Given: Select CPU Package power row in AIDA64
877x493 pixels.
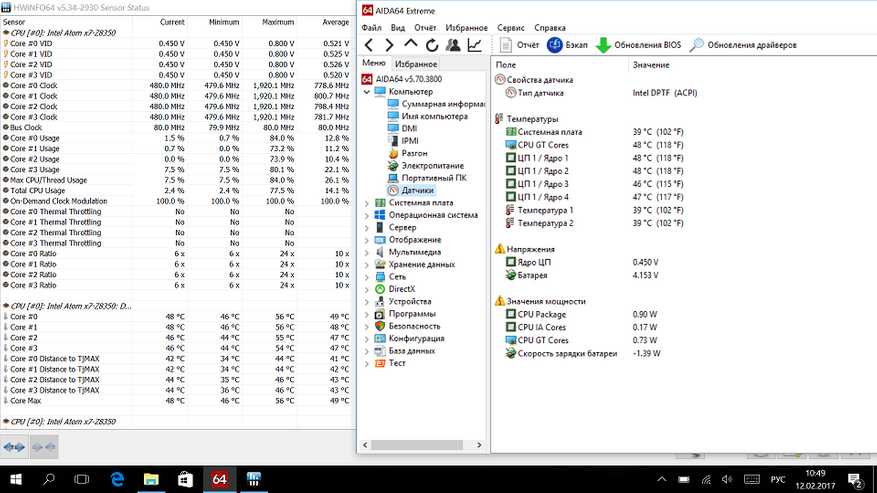Looking at the screenshot, I should pos(582,314).
